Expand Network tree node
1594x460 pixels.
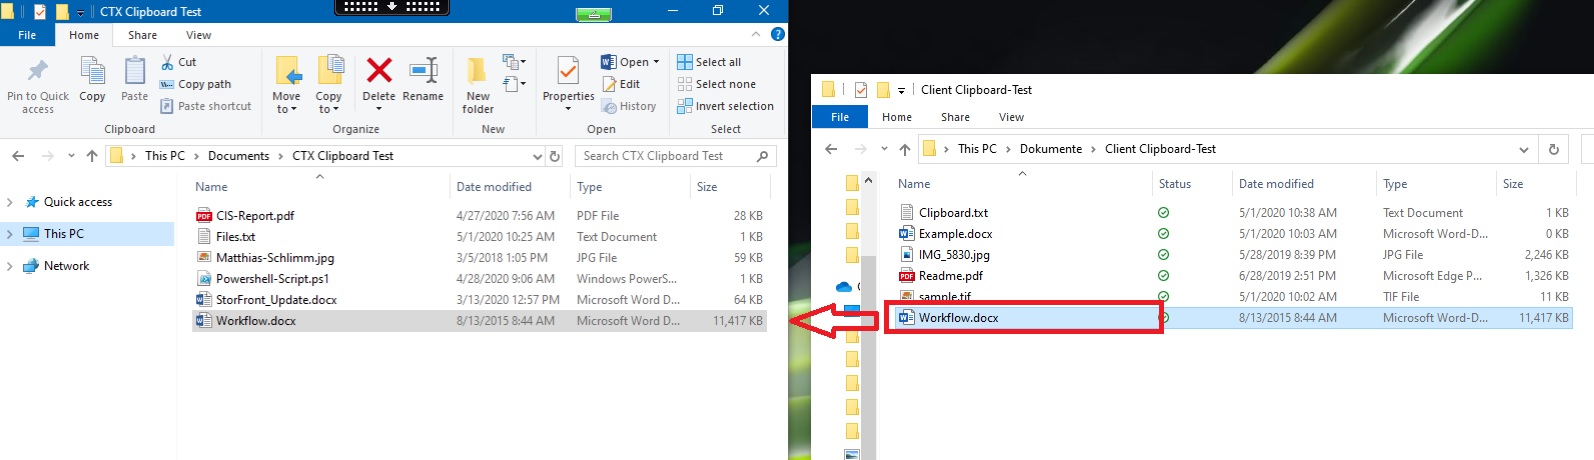(x=10, y=266)
